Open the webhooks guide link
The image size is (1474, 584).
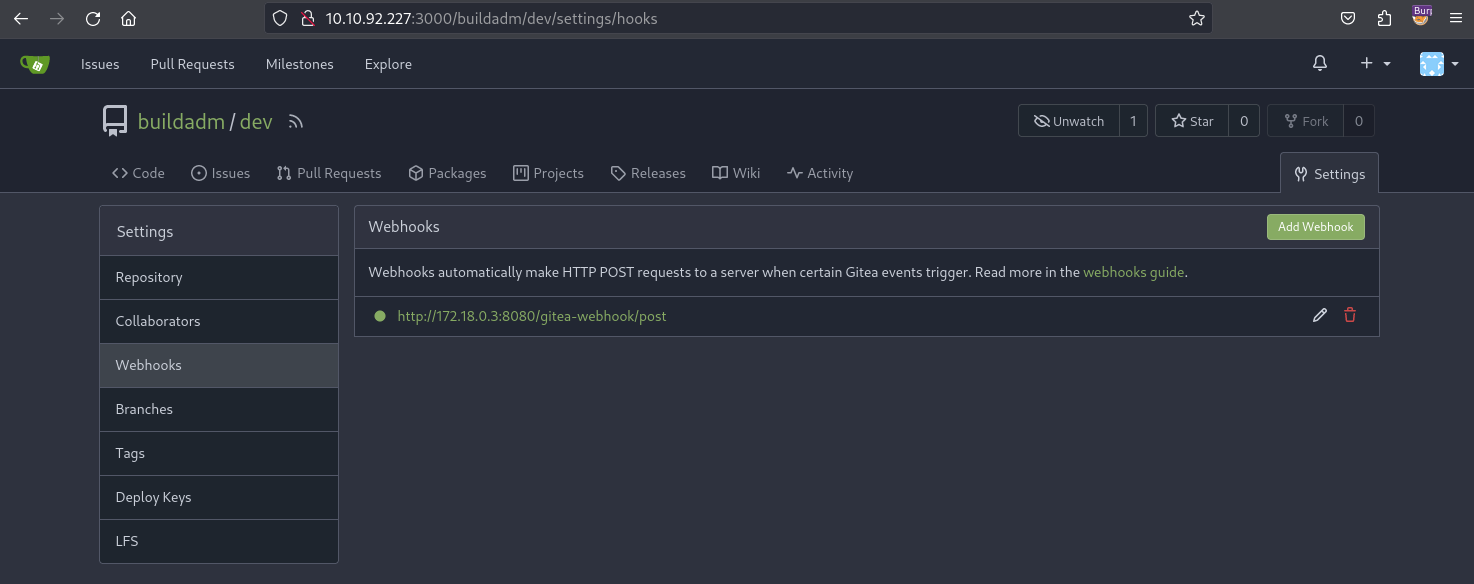(1134, 272)
